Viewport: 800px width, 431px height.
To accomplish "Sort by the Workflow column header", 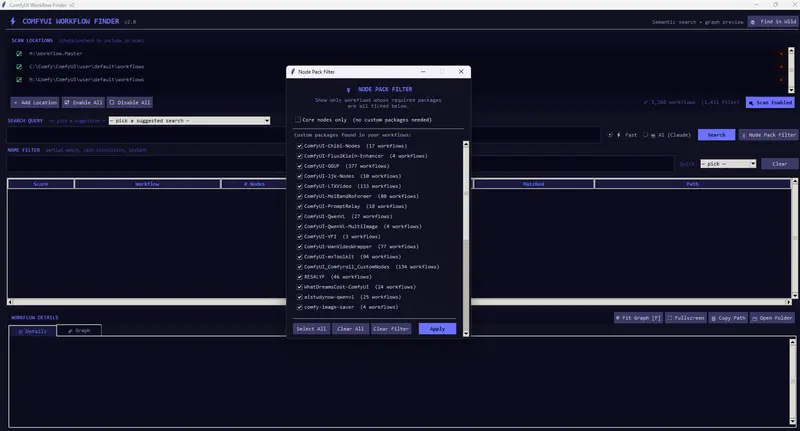I will click(x=147, y=184).
